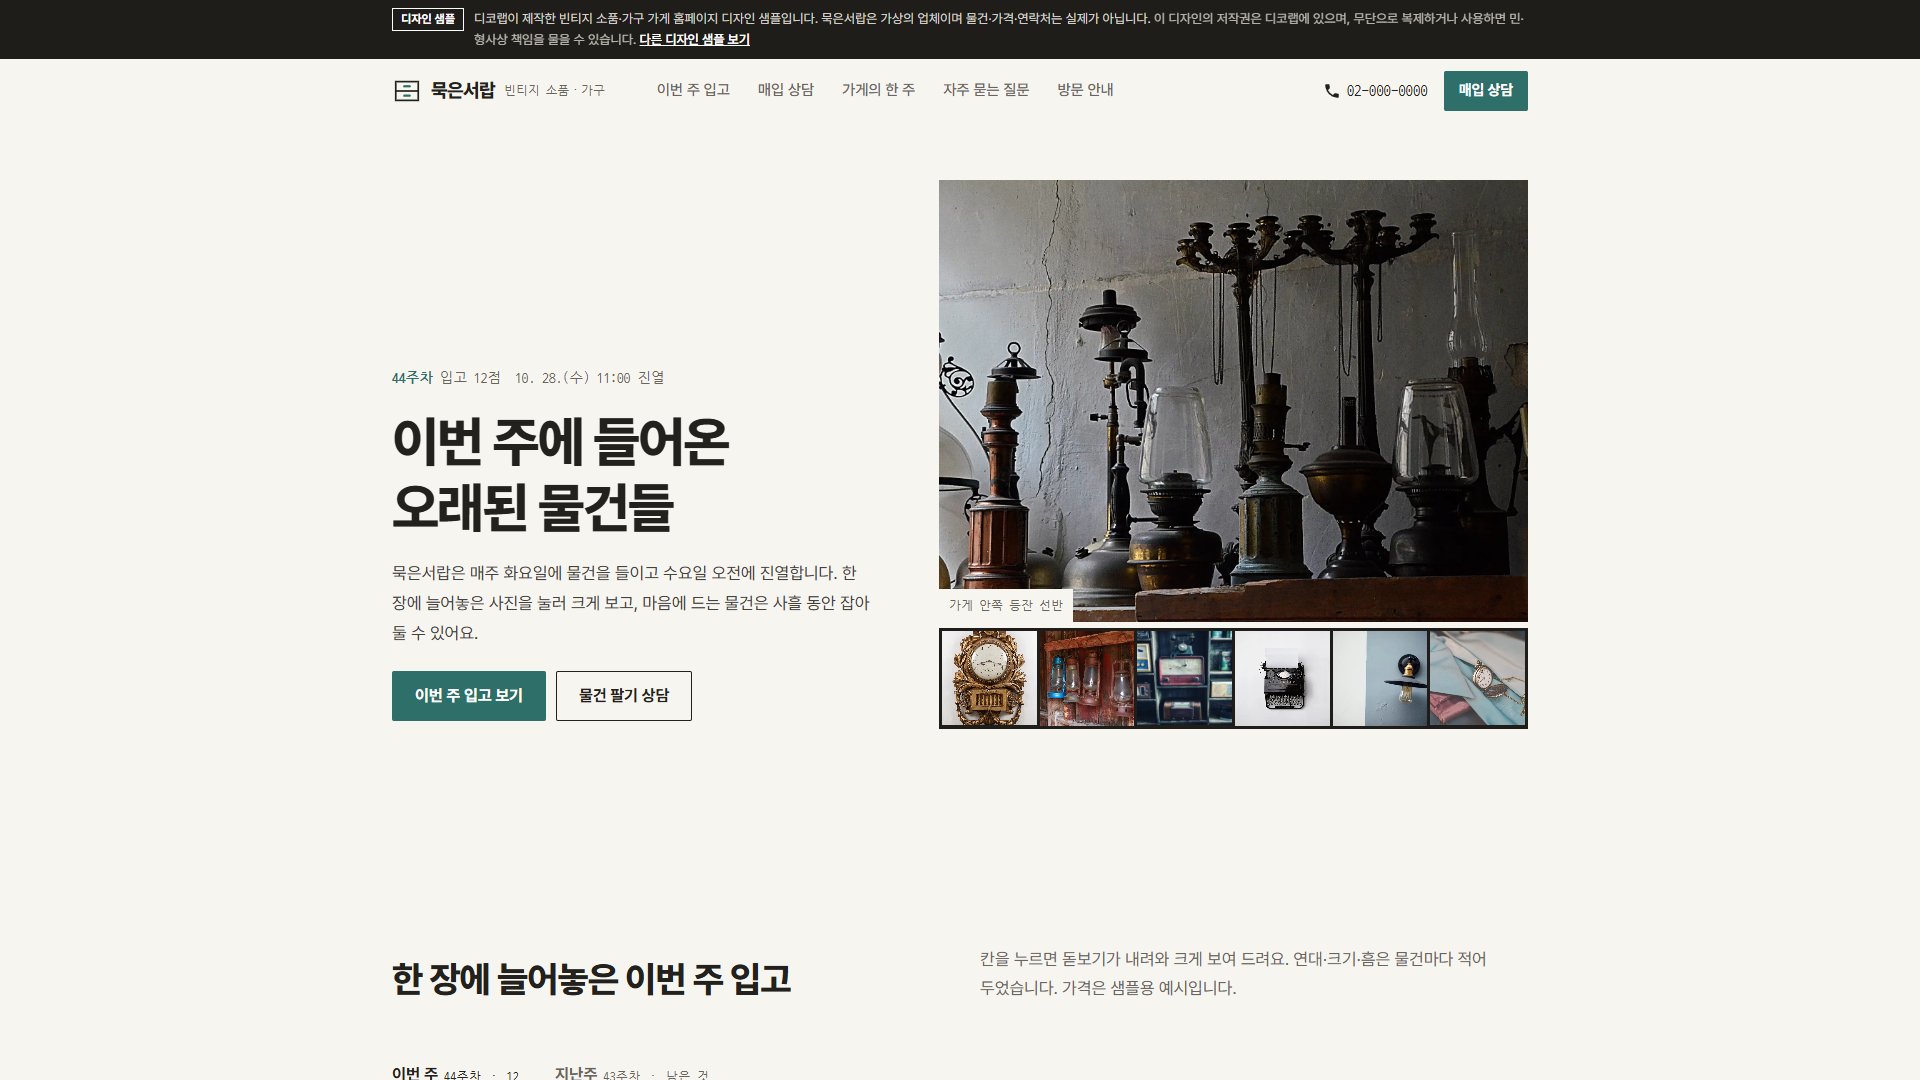The width and height of the screenshot is (1920, 1080).
Task: Click the phone icon beside 02-000-0000
Action: point(1331,91)
